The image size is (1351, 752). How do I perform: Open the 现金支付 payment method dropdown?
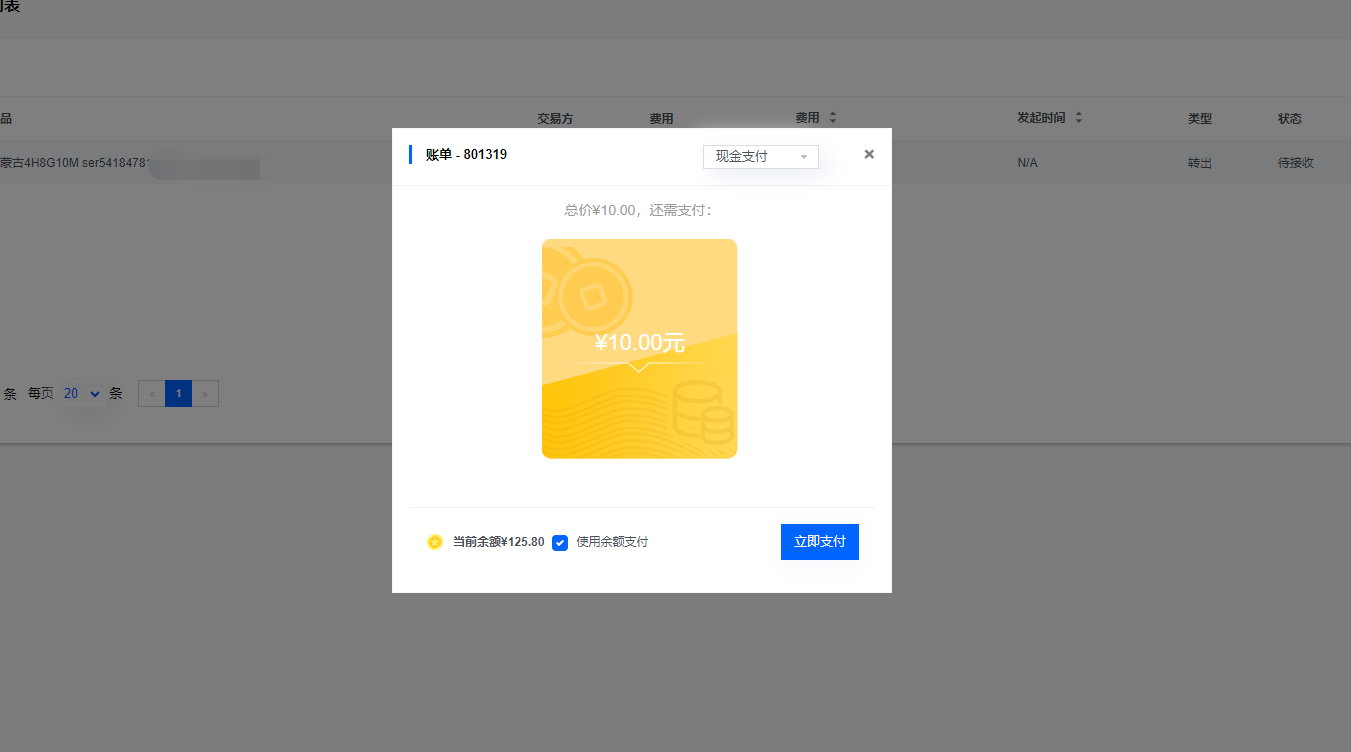coord(761,157)
